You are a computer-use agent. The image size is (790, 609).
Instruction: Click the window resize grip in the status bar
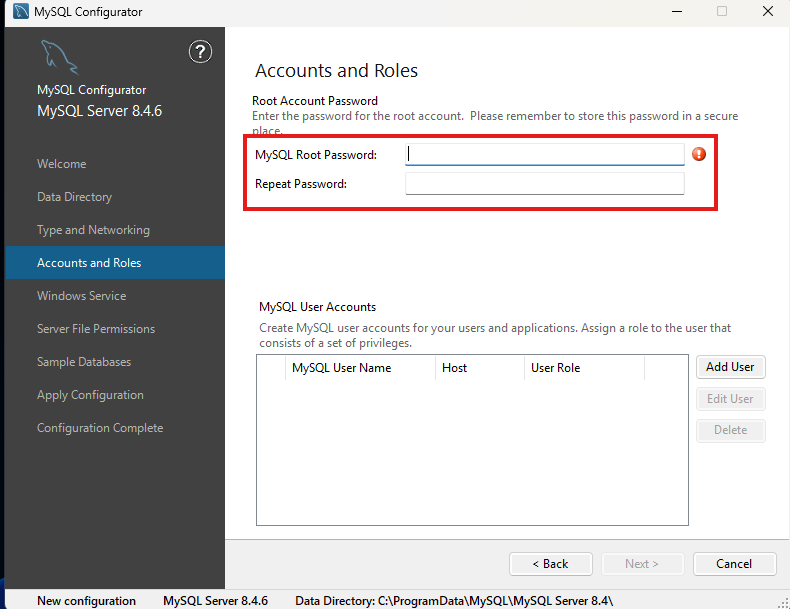tap(783, 602)
